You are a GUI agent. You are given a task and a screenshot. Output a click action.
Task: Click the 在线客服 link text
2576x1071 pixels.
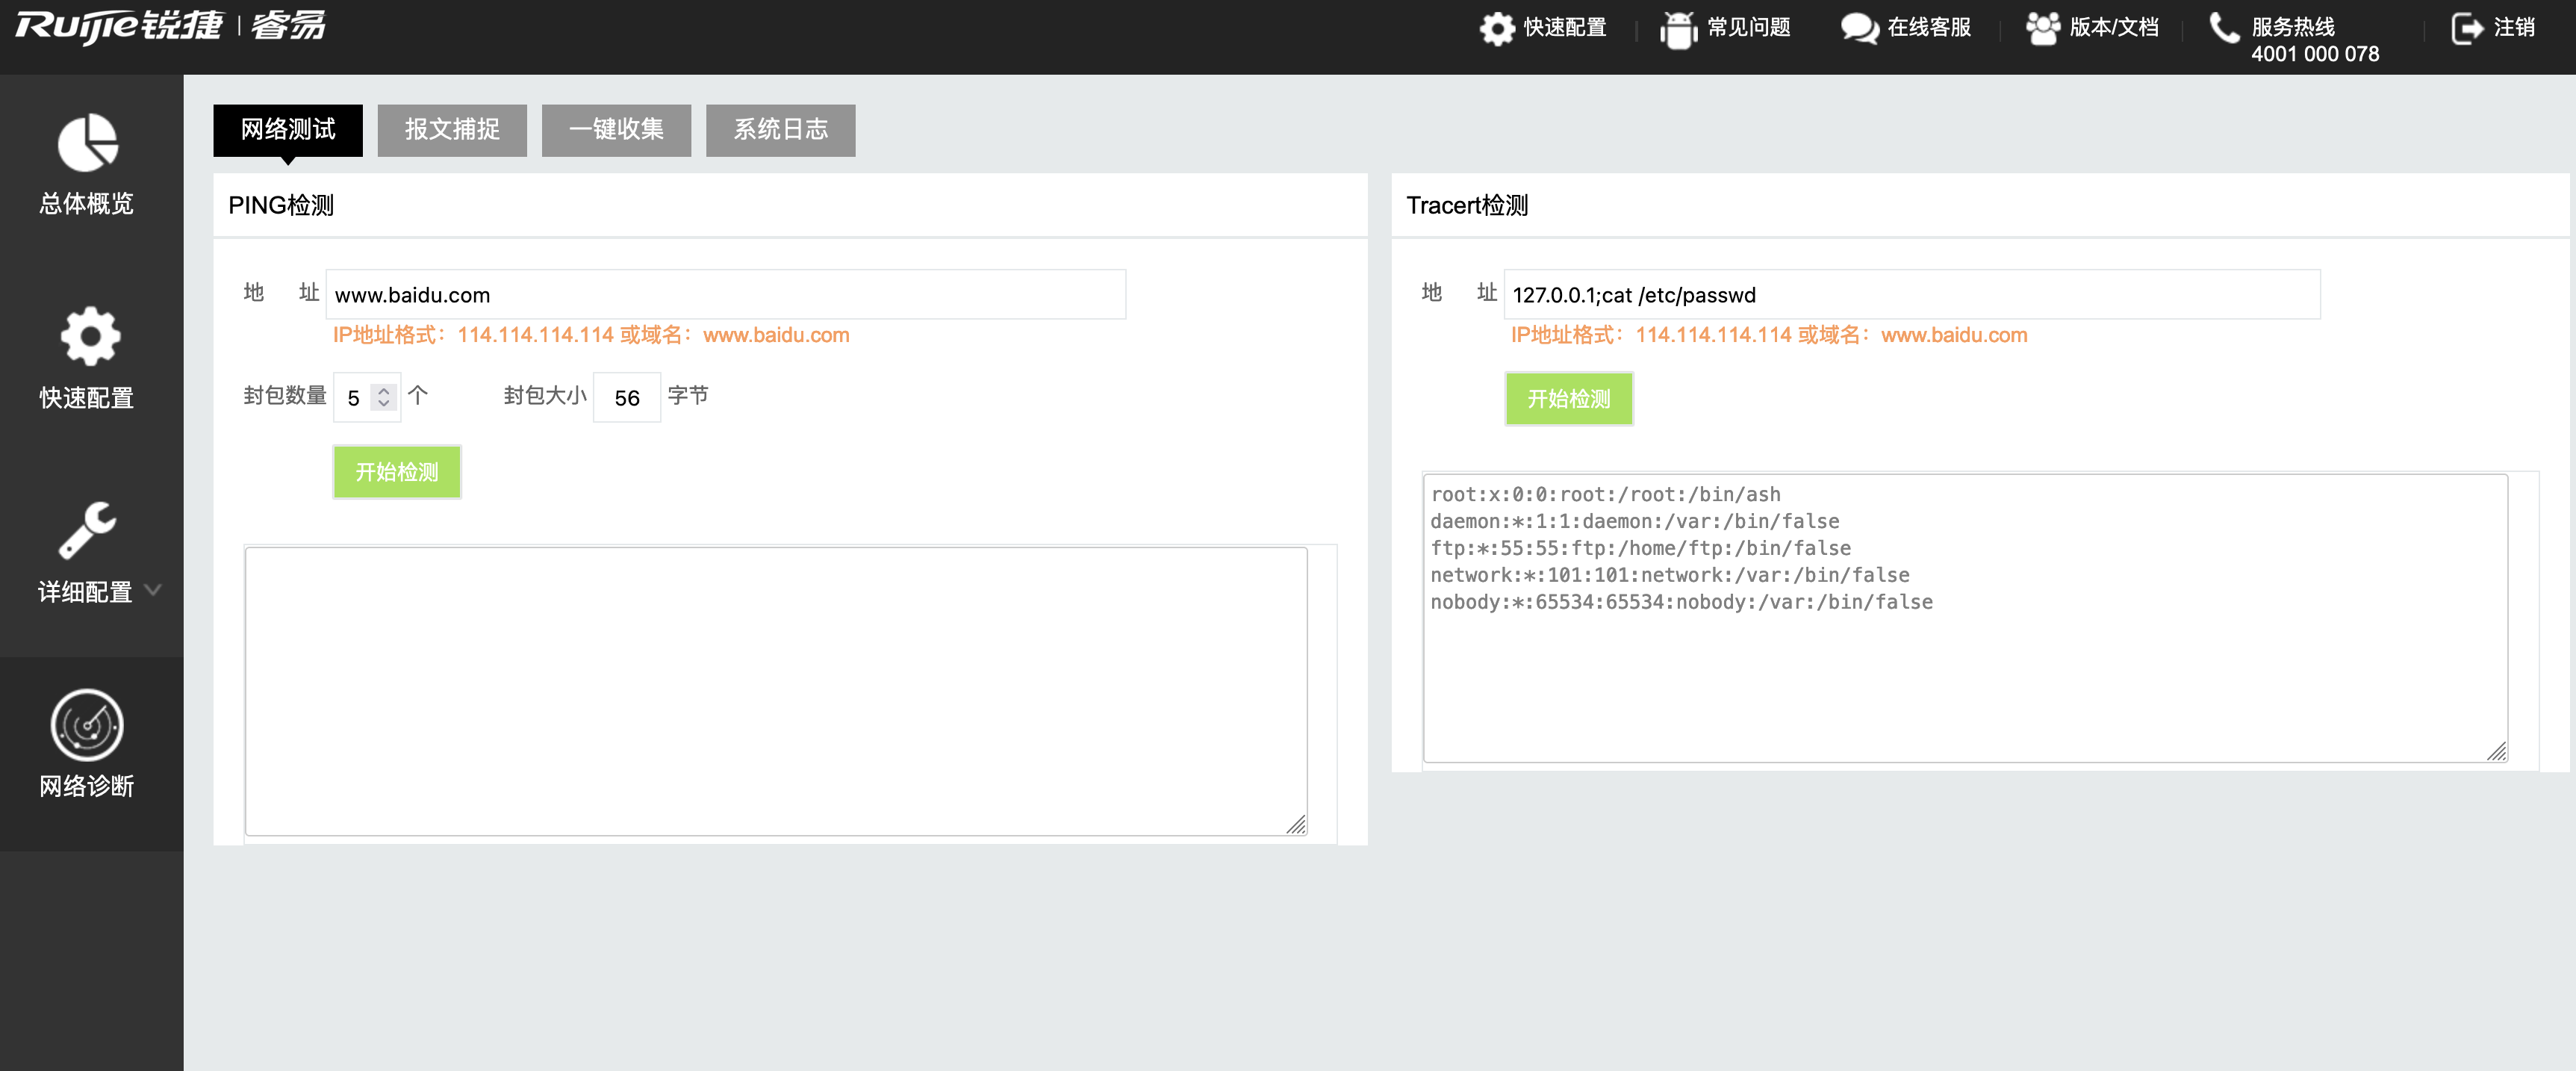1929,27
